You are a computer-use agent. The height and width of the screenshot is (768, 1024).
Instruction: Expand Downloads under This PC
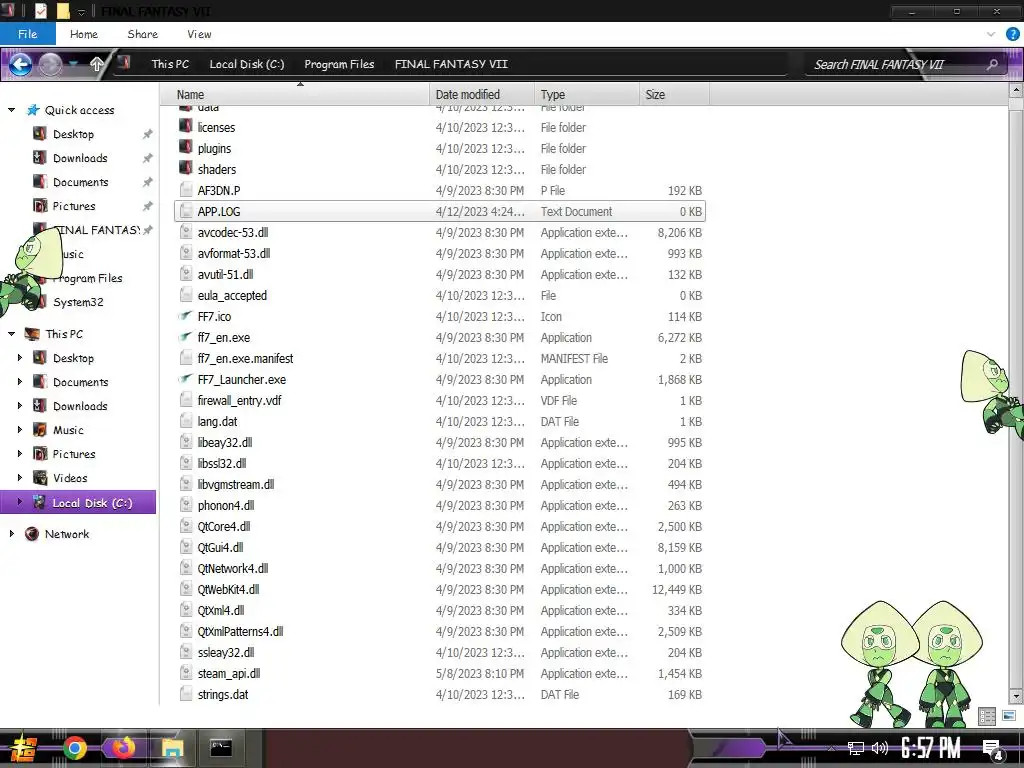20,406
